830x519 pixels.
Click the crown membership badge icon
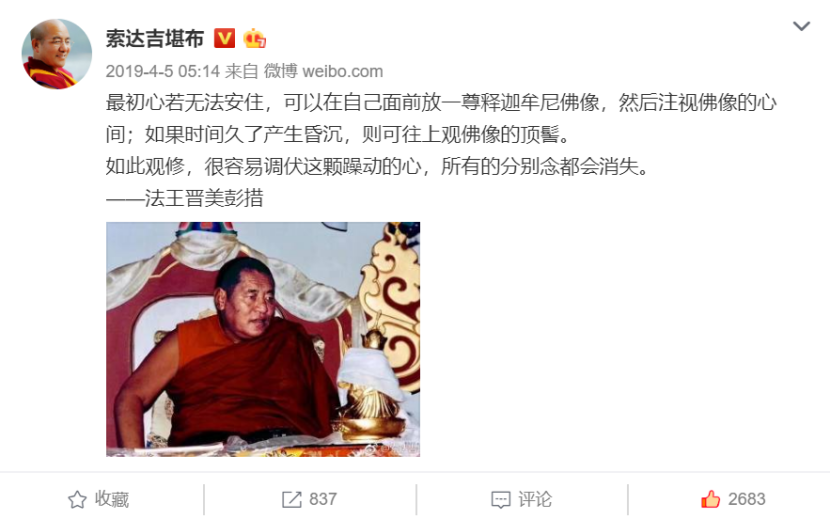click(x=254, y=38)
